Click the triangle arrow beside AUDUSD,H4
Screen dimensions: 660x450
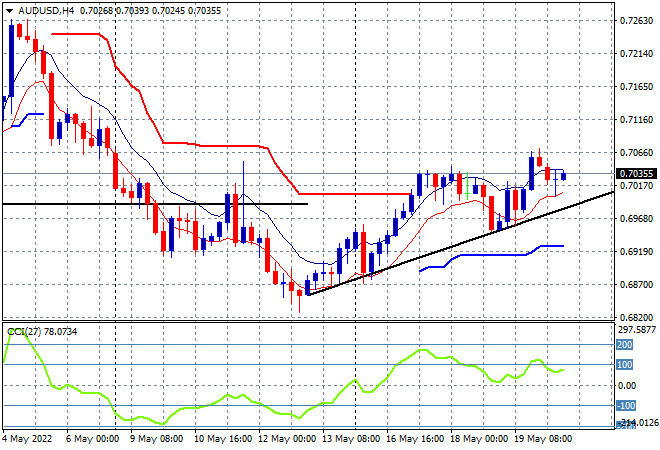point(9,8)
